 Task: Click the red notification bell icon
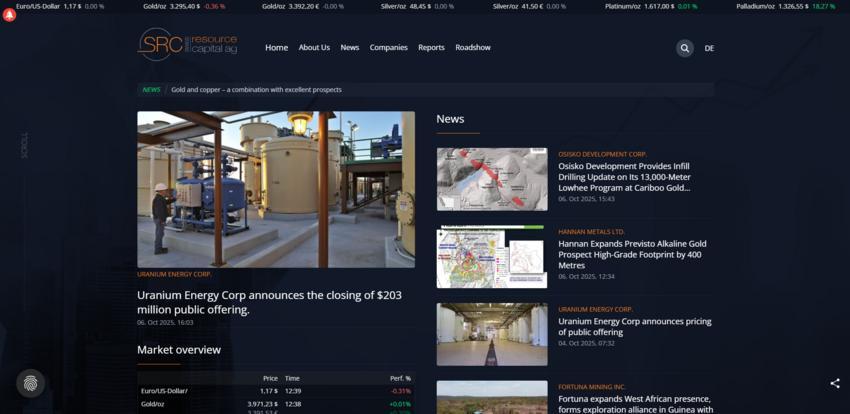coord(10,15)
